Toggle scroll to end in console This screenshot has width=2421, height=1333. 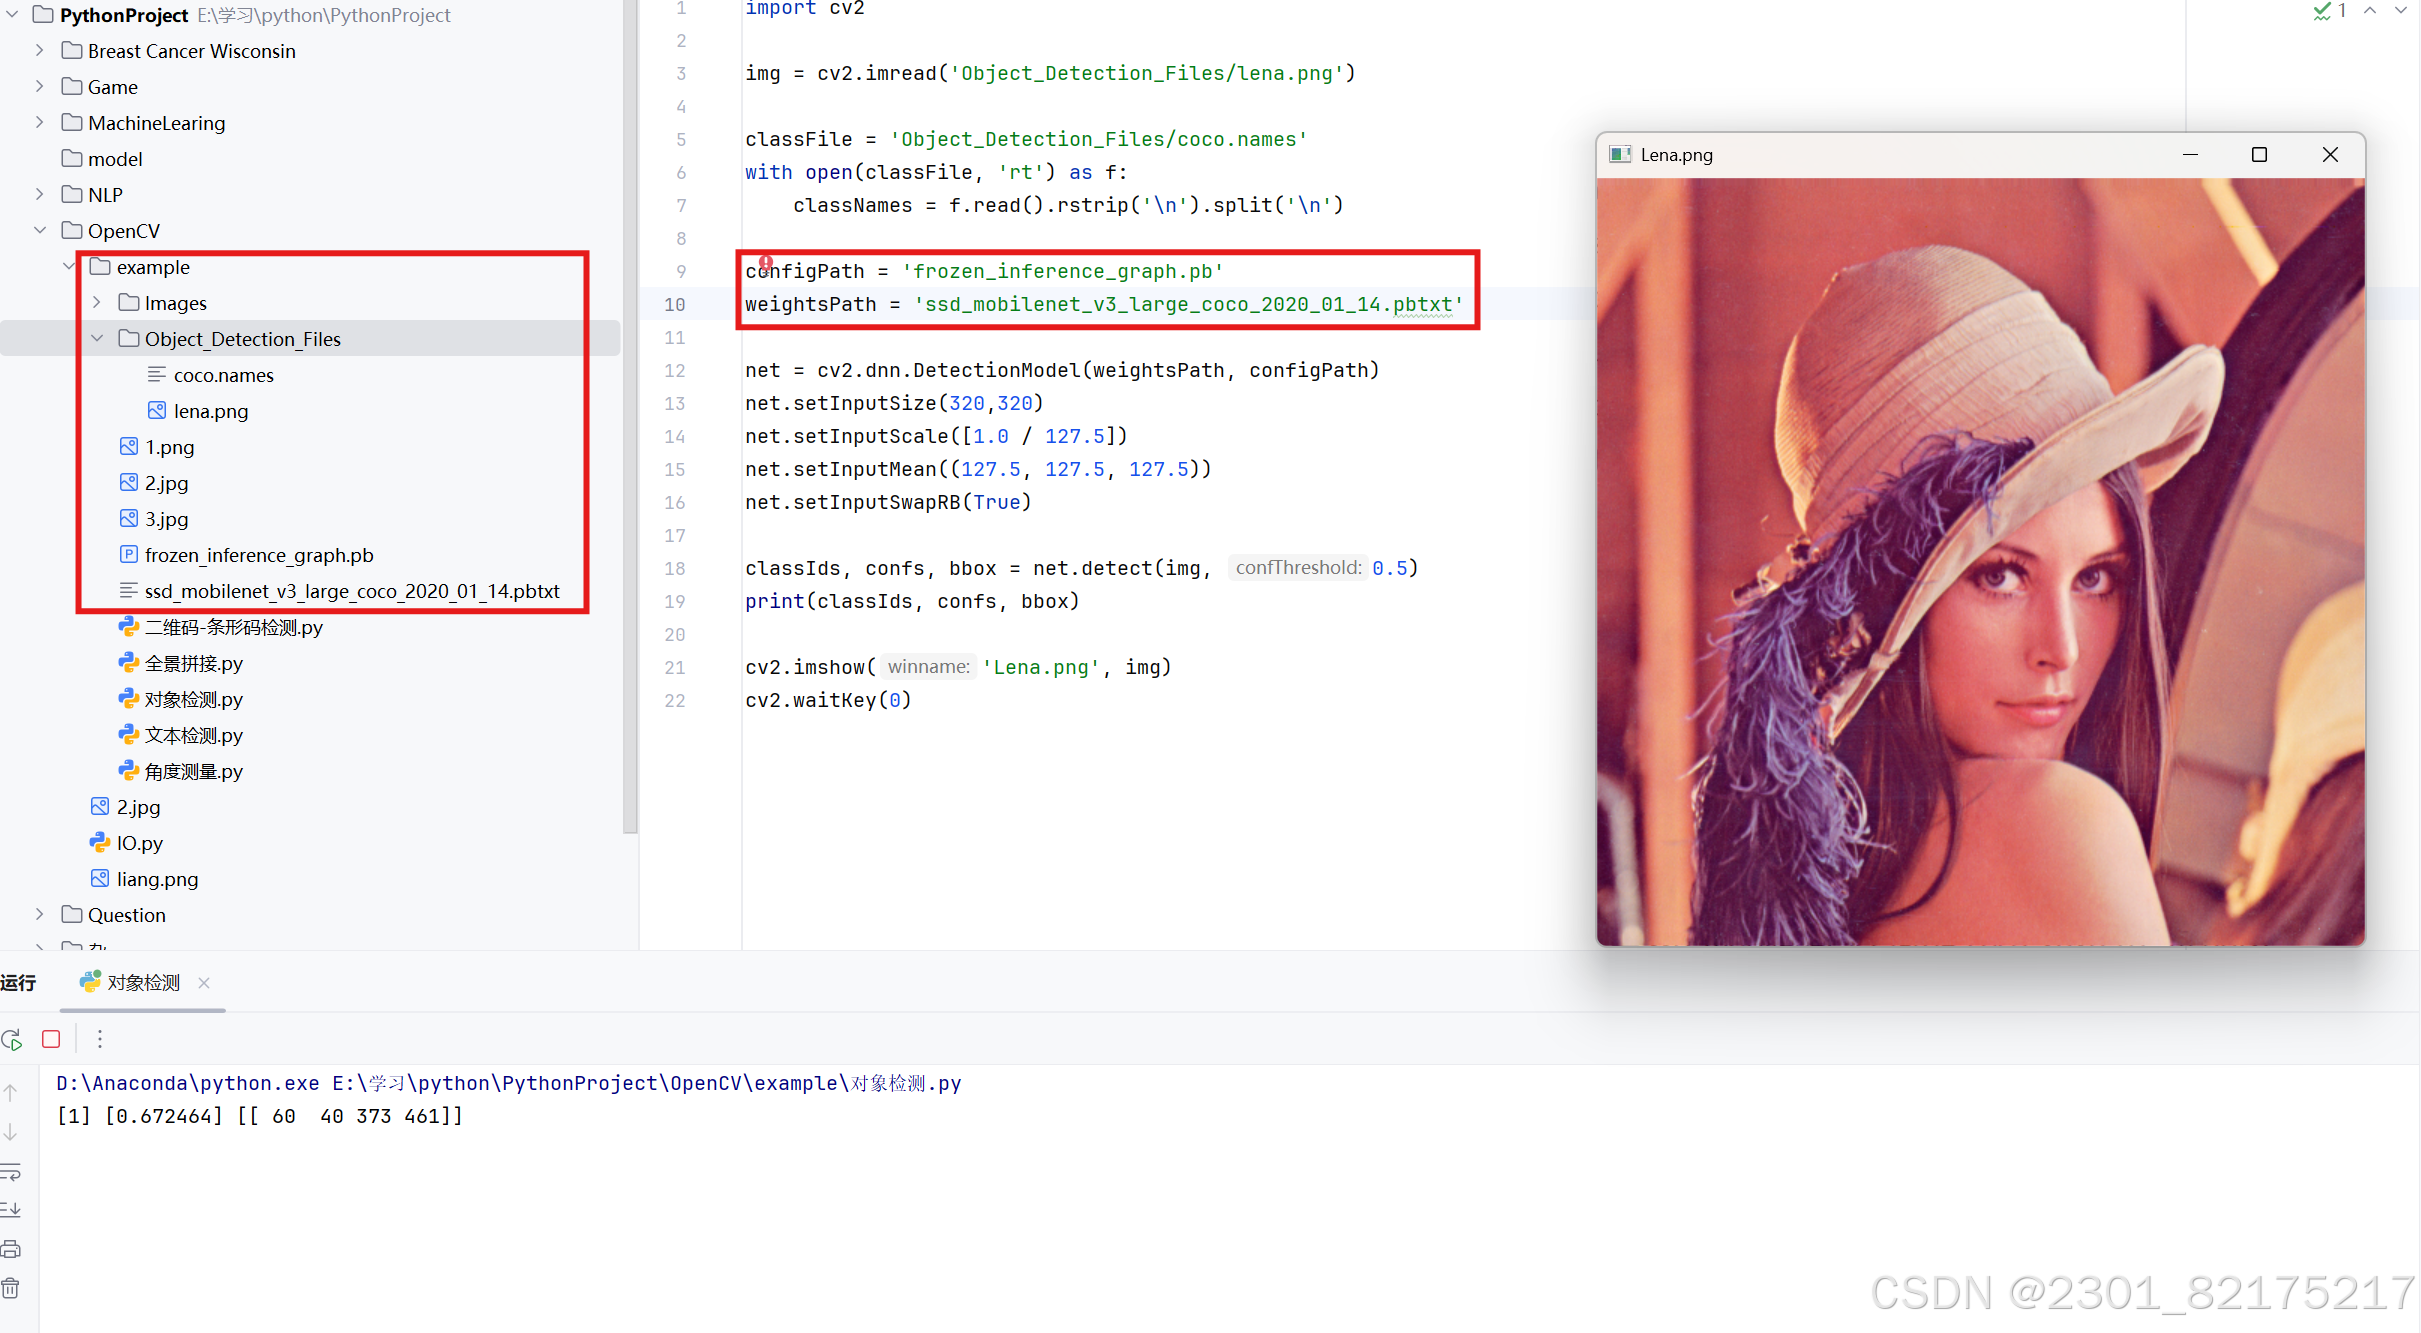11,1210
